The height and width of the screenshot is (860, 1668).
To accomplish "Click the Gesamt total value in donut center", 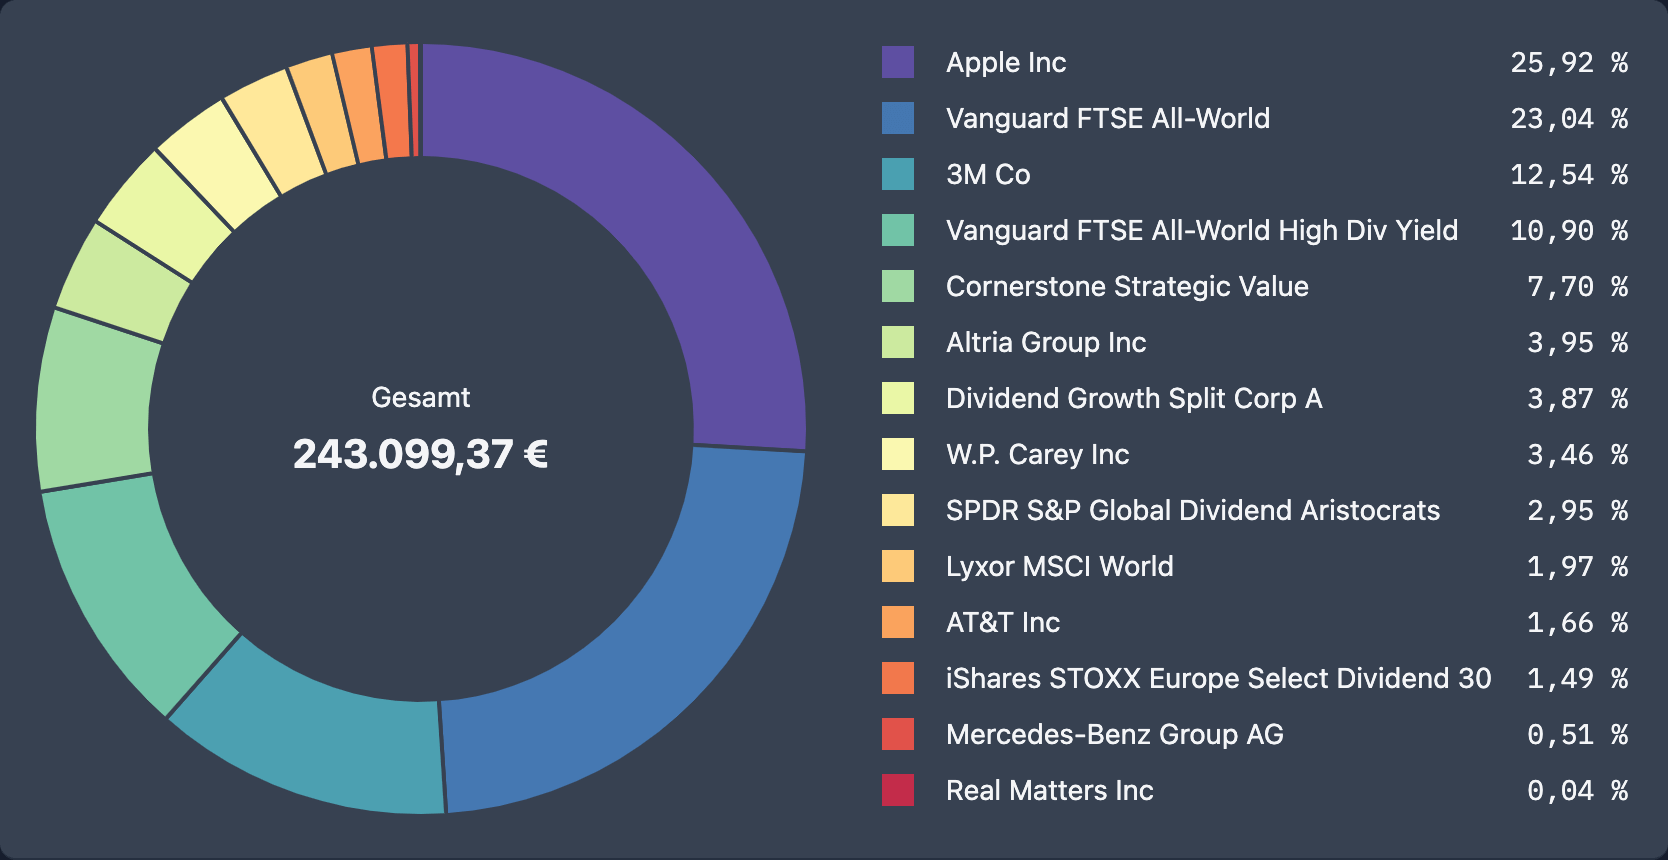I will tap(420, 454).
